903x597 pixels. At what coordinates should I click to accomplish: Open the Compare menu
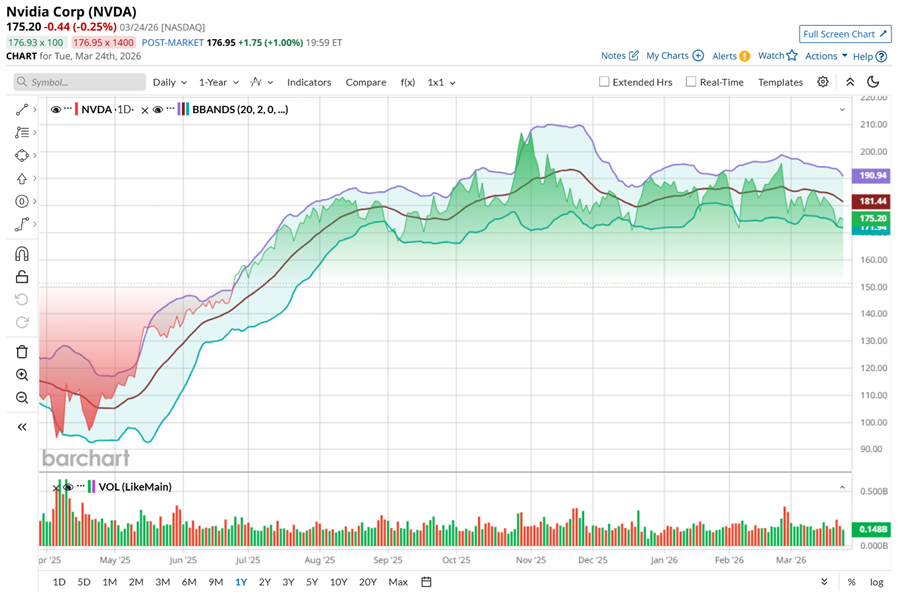pos(366,82)
